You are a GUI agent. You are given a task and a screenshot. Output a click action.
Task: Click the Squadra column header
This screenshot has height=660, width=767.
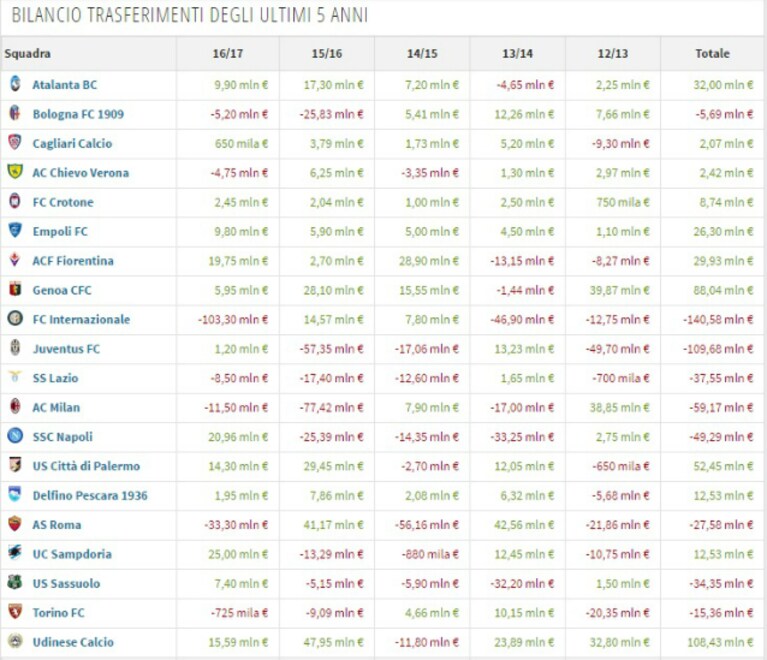27,53
